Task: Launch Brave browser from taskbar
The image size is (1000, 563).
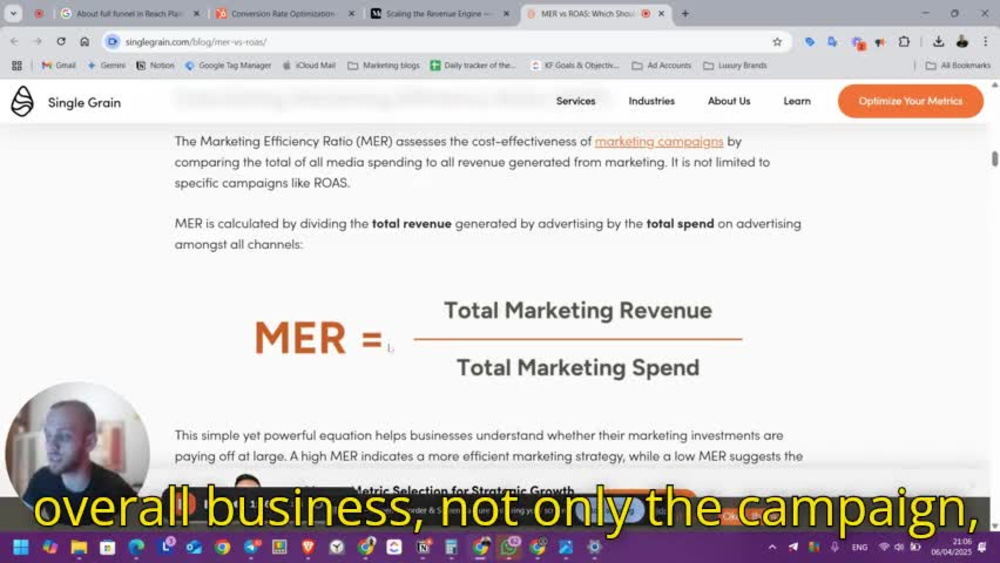Action: coord(309,547)
